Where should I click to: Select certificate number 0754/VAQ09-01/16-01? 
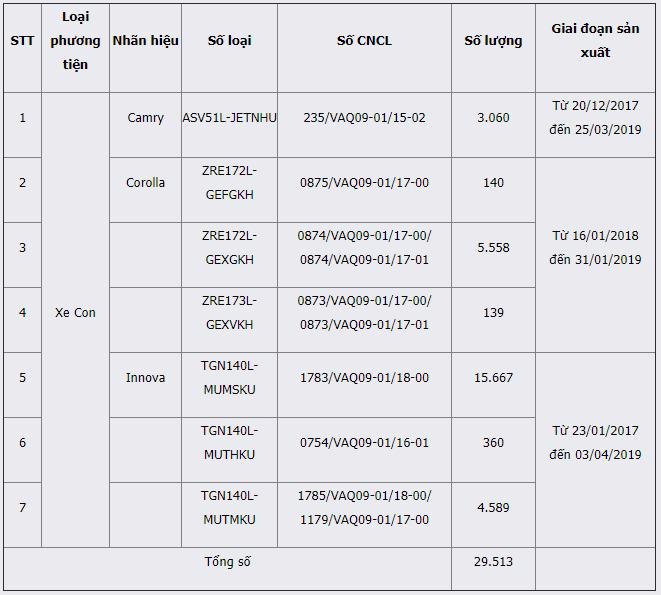(x=364, y=443)
